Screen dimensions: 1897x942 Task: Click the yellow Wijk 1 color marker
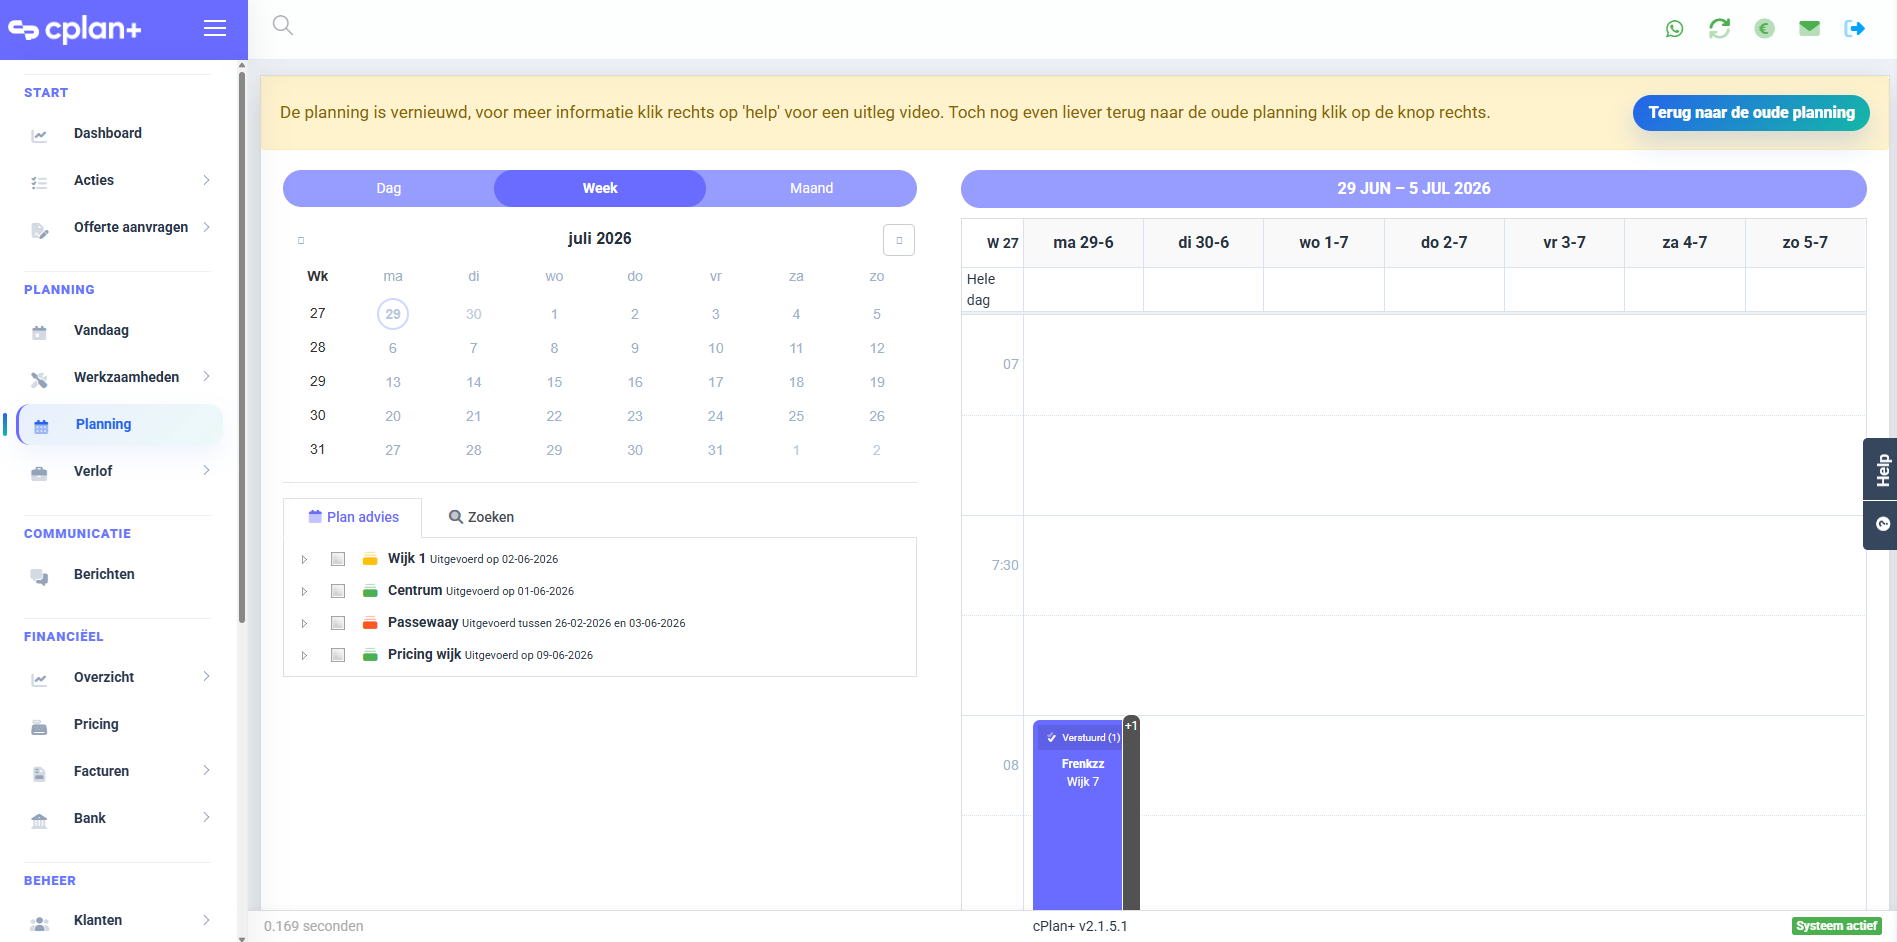[x=370, y=559]
